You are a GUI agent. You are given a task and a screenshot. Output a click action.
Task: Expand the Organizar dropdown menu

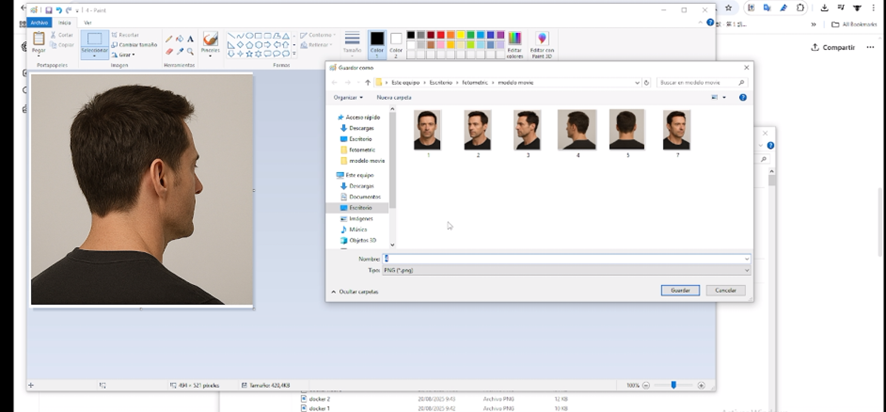[348, 98]
